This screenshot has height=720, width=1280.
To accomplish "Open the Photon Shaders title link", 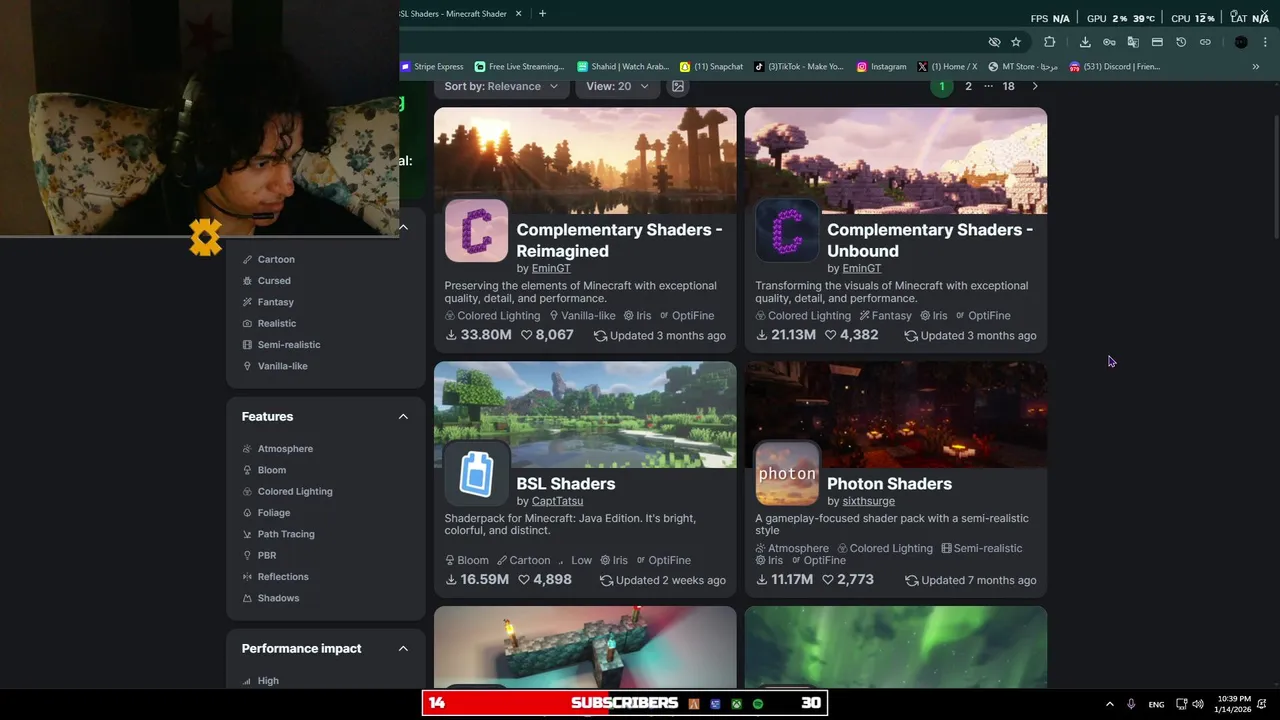I will (889, 484).
